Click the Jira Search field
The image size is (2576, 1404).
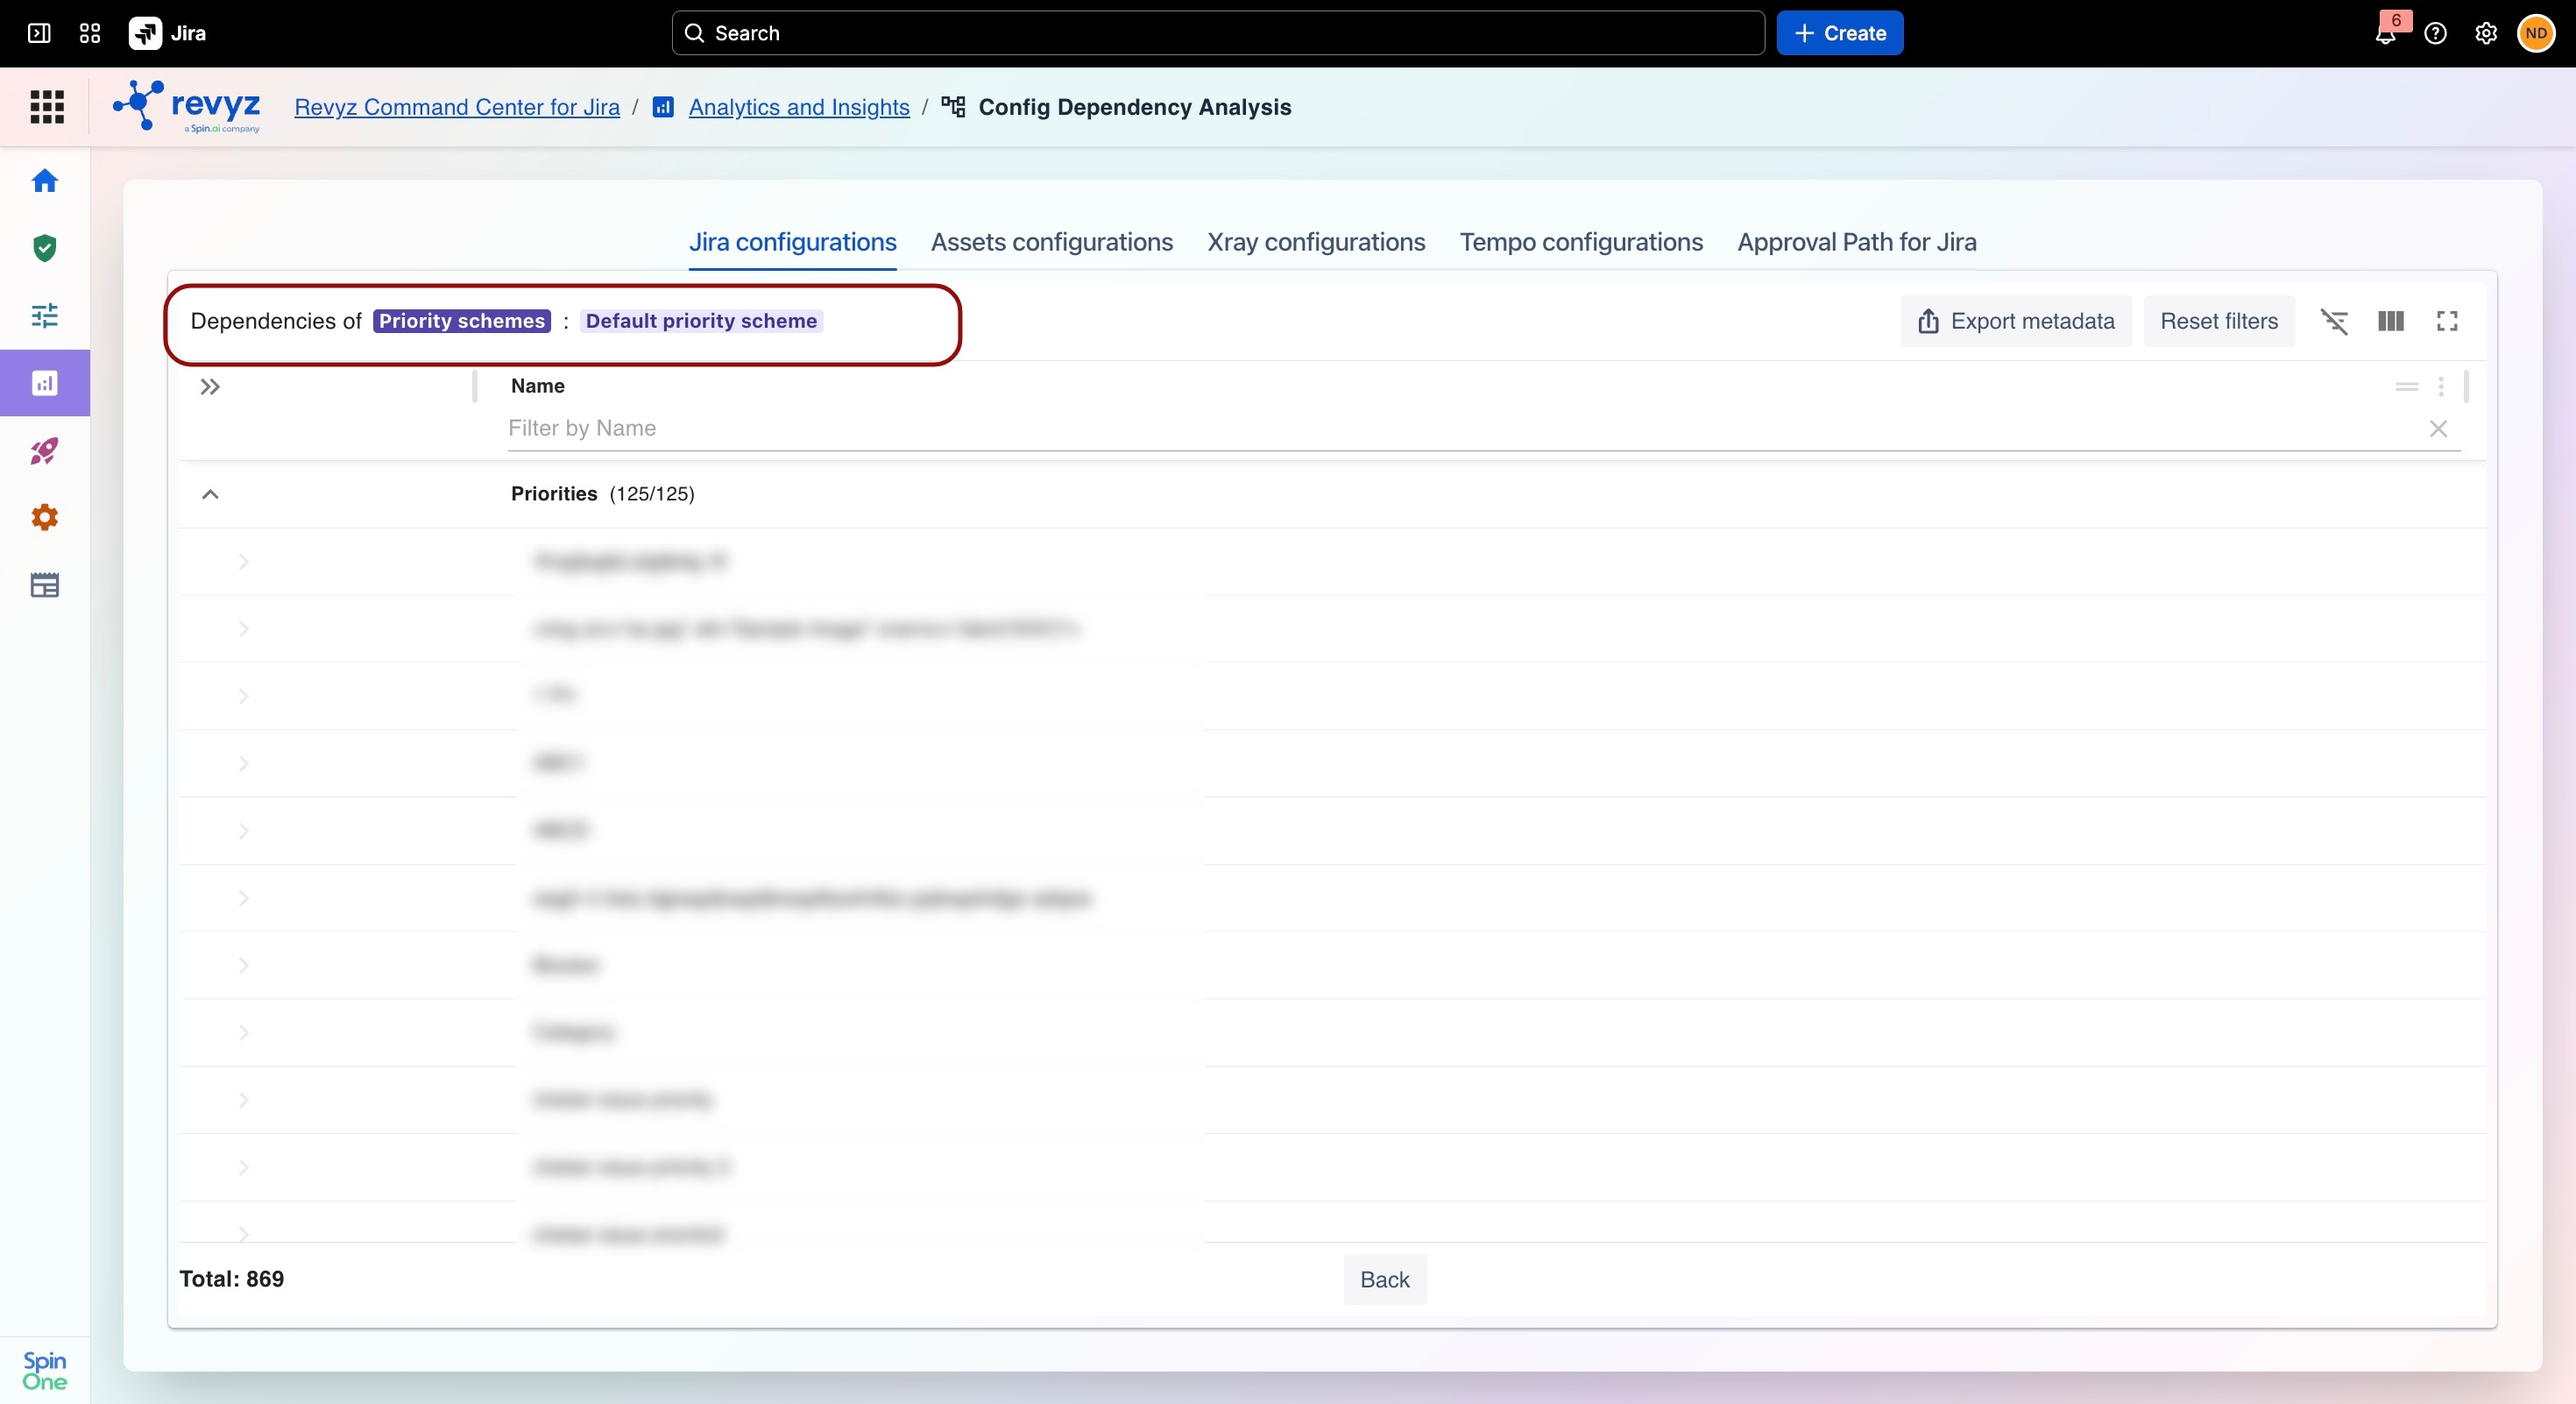click(1218, 33)
